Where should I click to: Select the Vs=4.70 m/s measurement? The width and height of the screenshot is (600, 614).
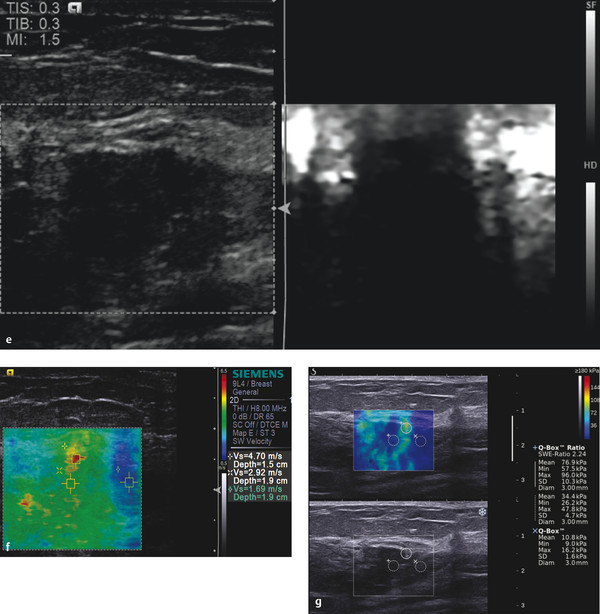[x=258, y=453]
